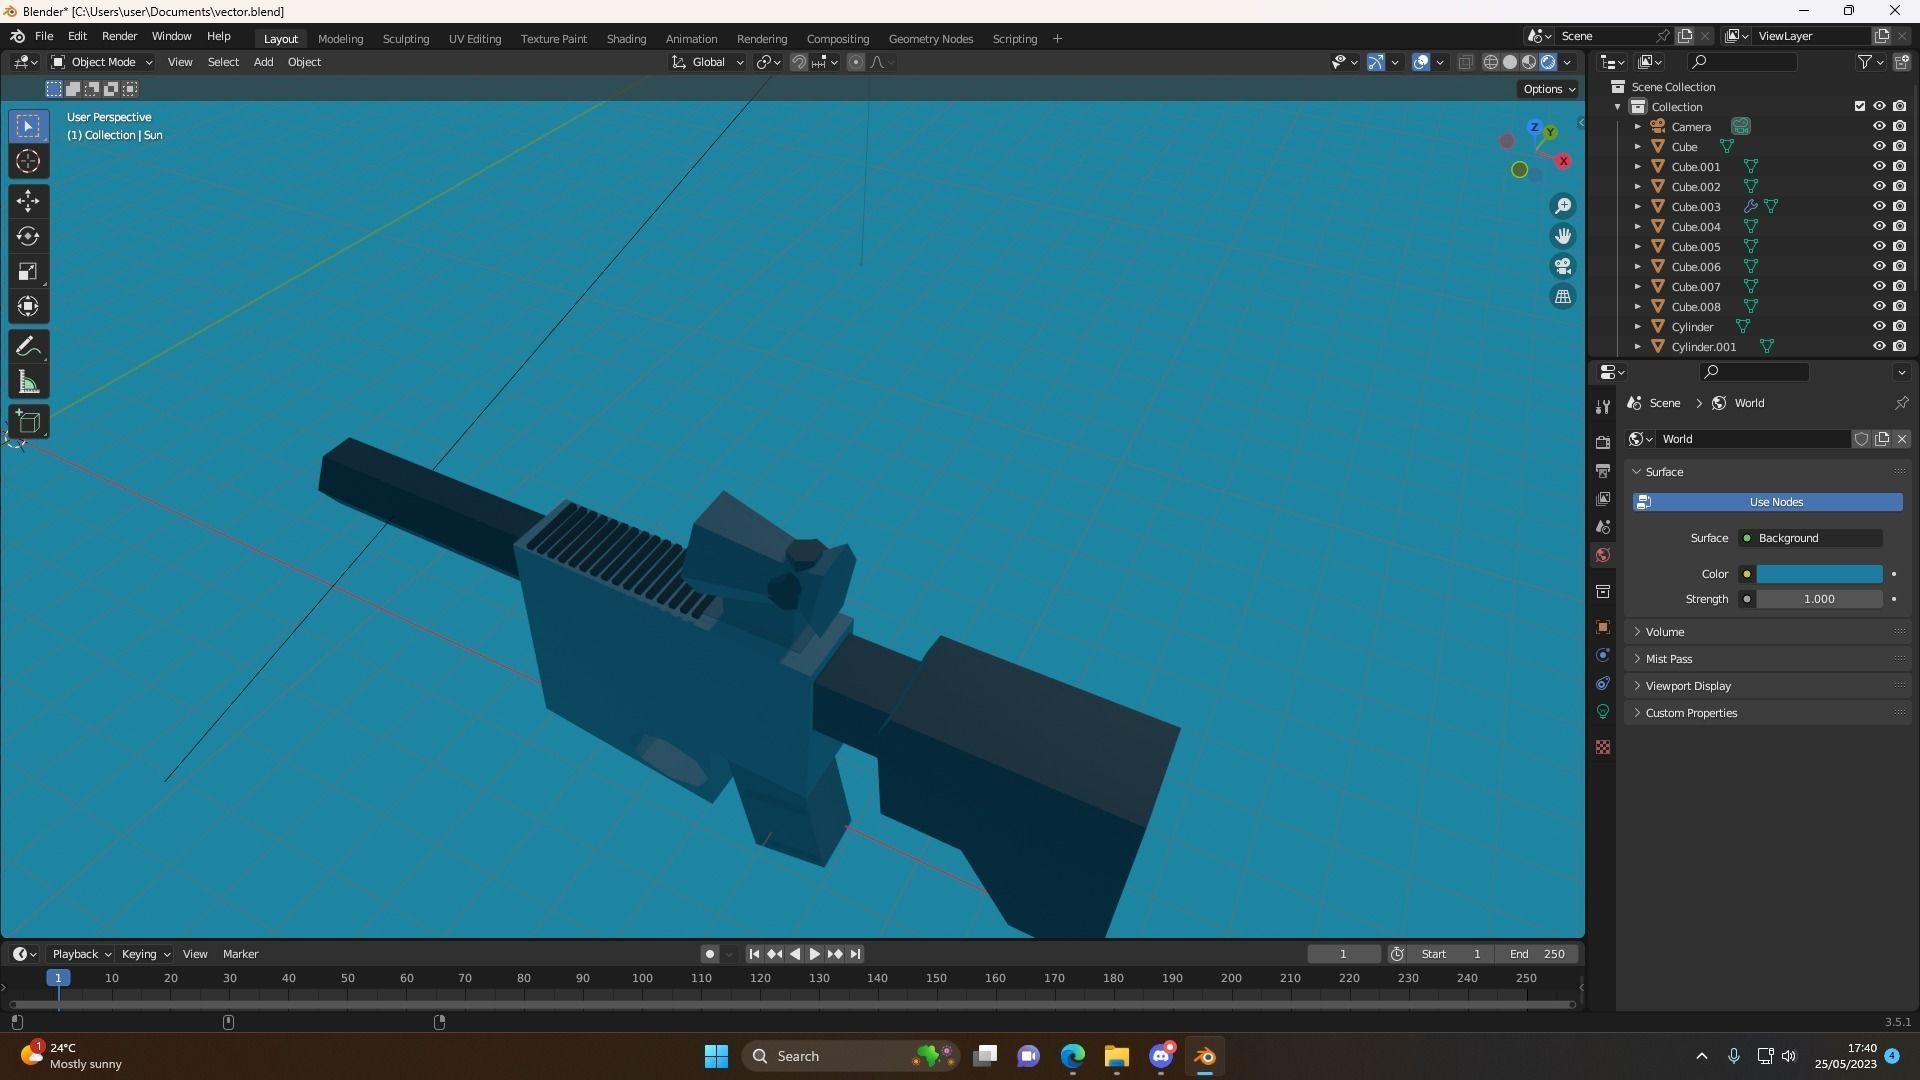1920x1080 pixels.
Task: Open Windows taskbar Search box
Action: click(x=852, y=1056)
